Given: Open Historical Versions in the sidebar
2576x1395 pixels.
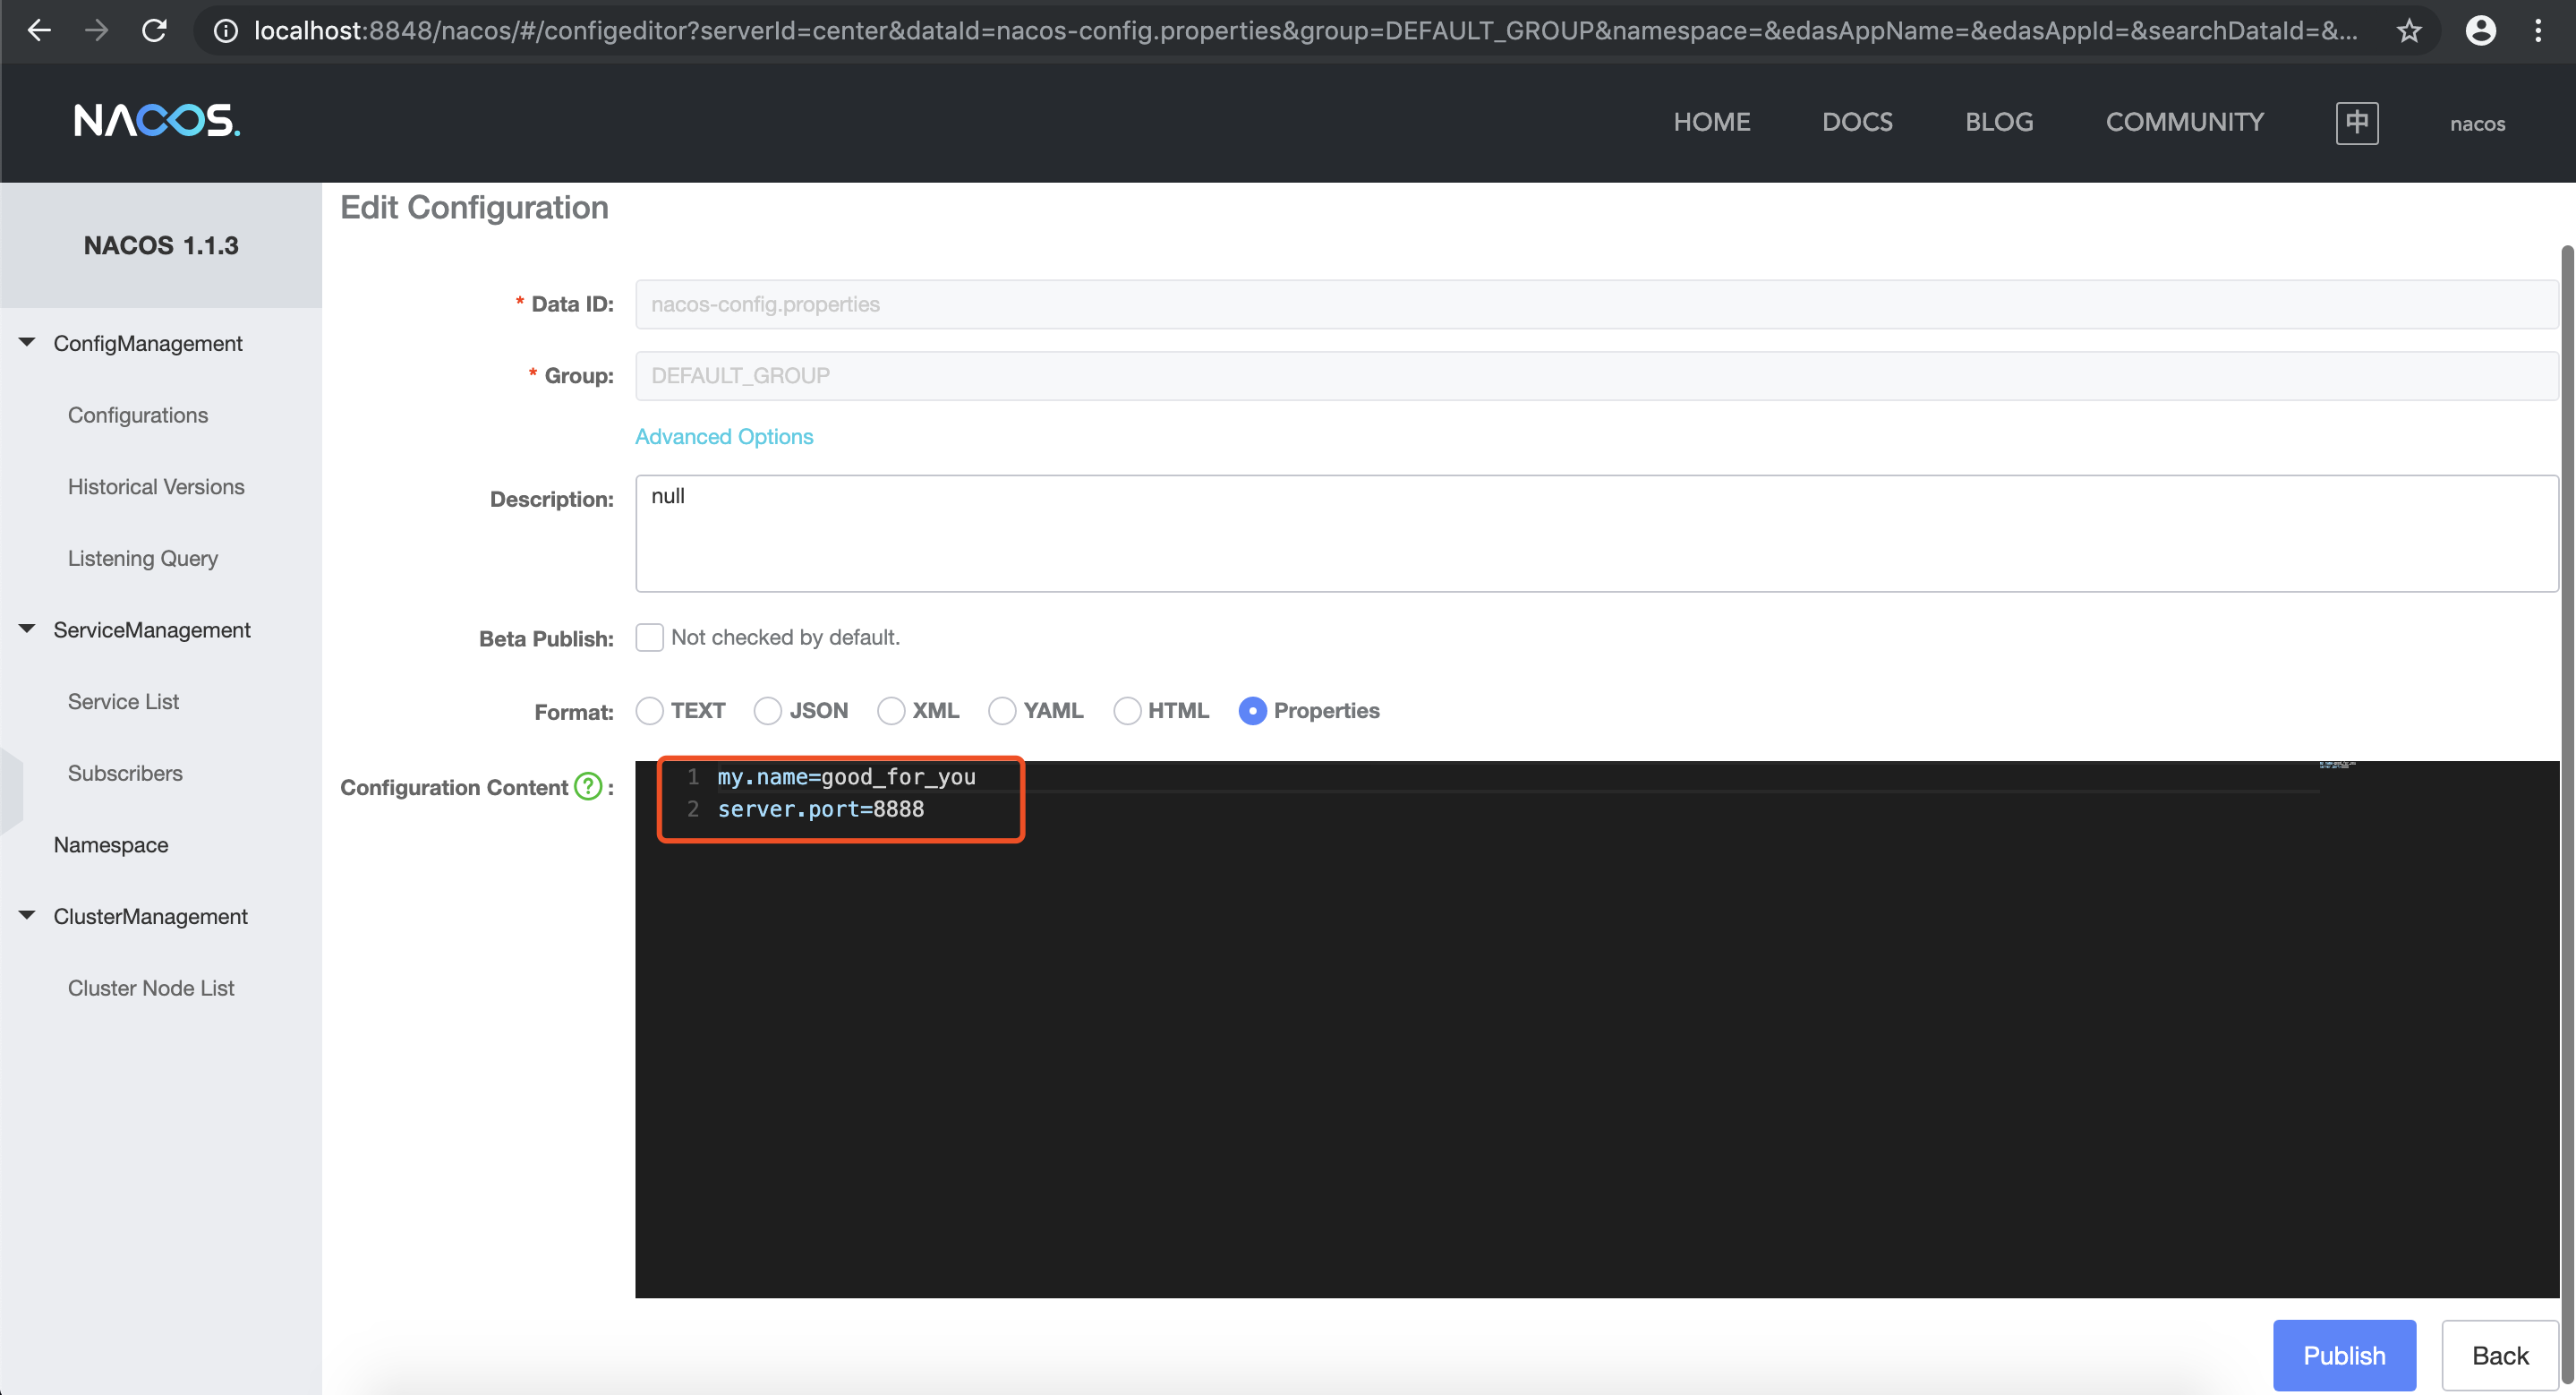Looking at the screenshot, I should [x=156, y=487].
